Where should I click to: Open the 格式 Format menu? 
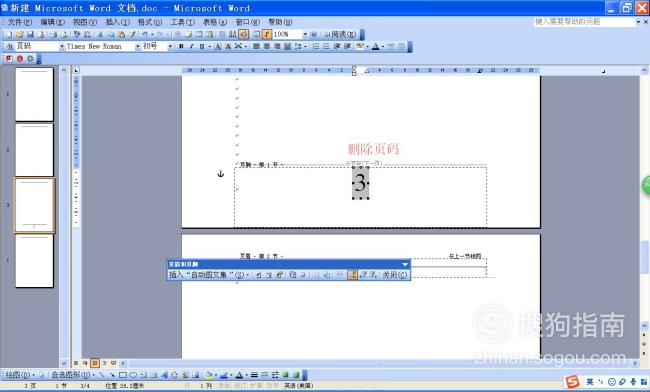(150, 22)
